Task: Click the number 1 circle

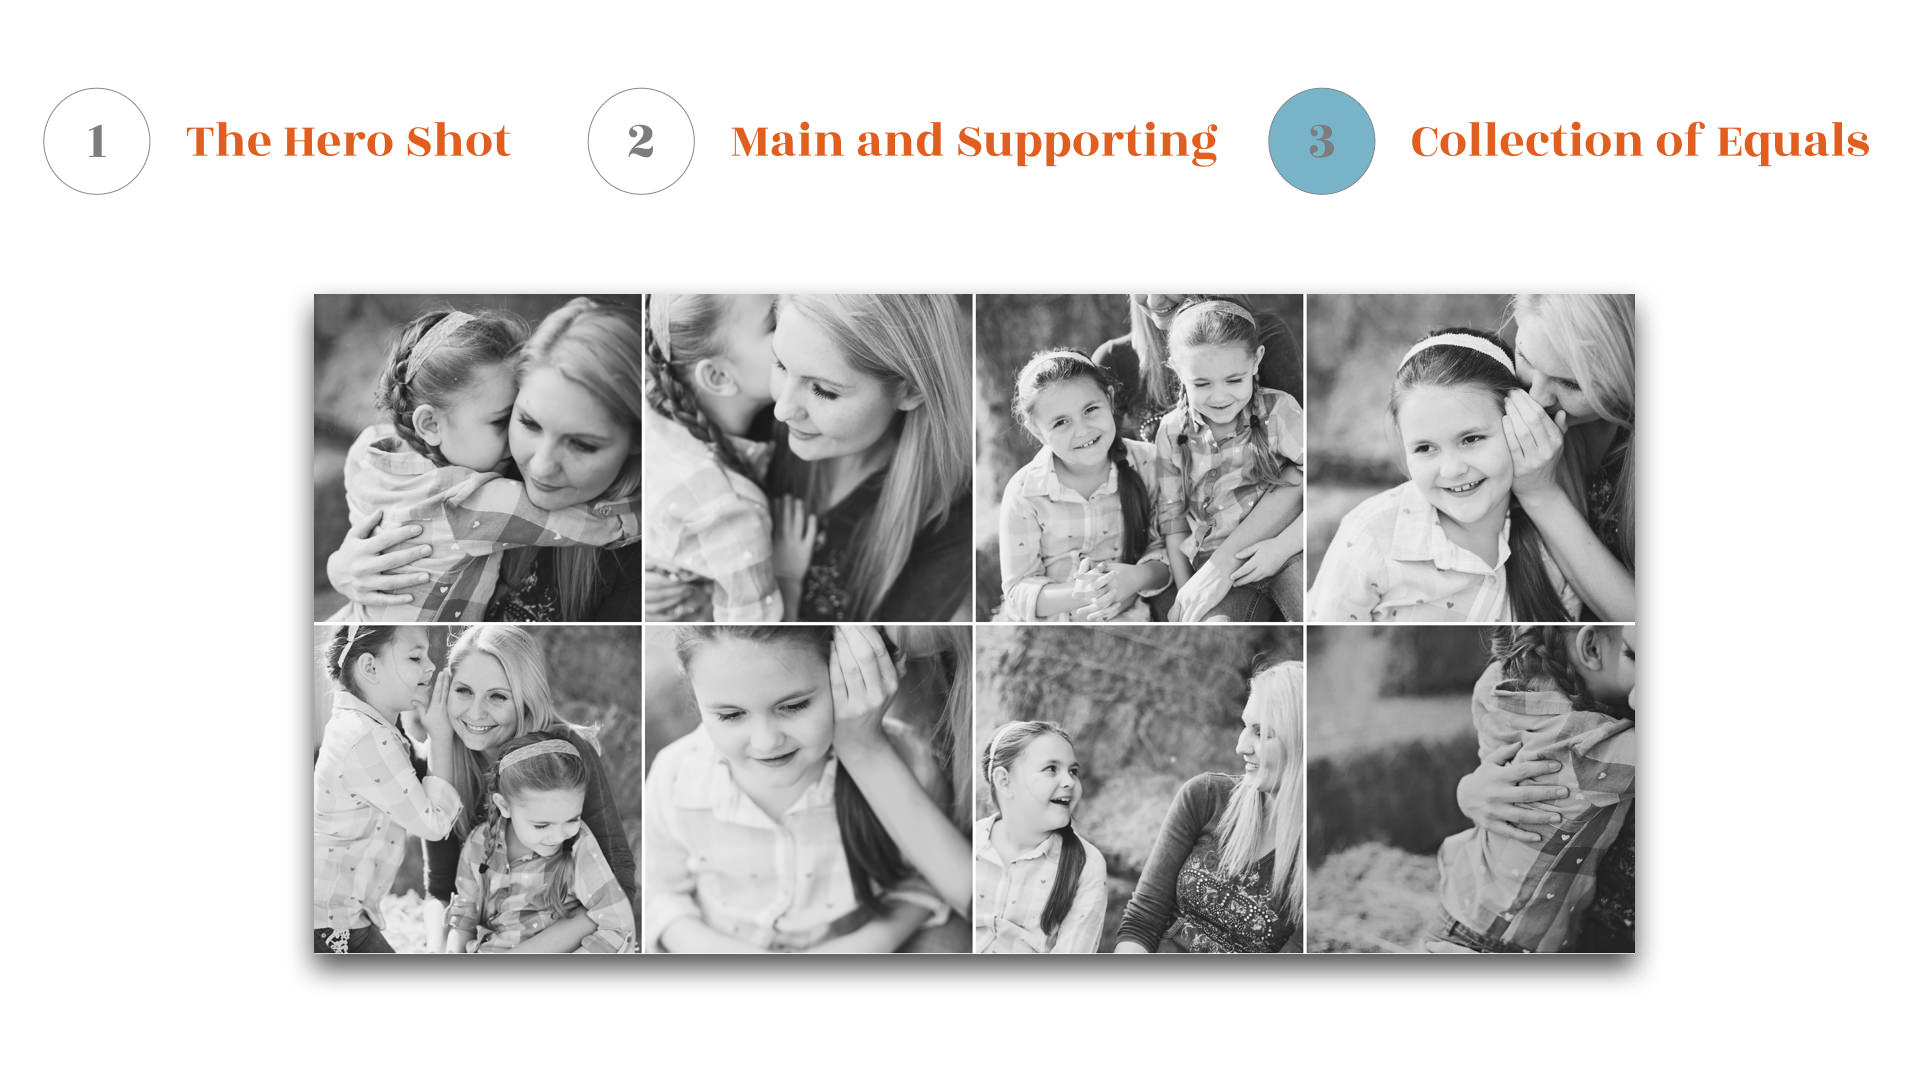Action: pyautogui.click(x=97, y=141)
